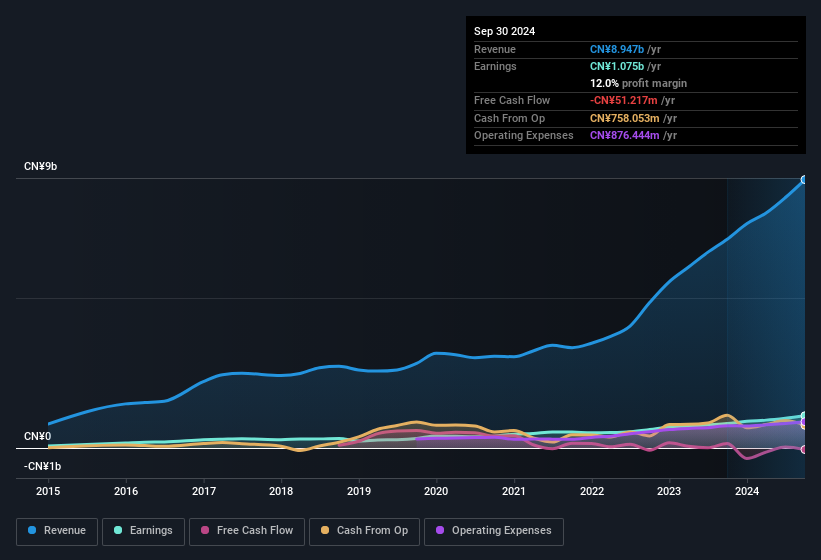Screen dimensions: 821x560
Task: Click the -CN¥1b y-axis label
Action: click(x=42, y=466)
